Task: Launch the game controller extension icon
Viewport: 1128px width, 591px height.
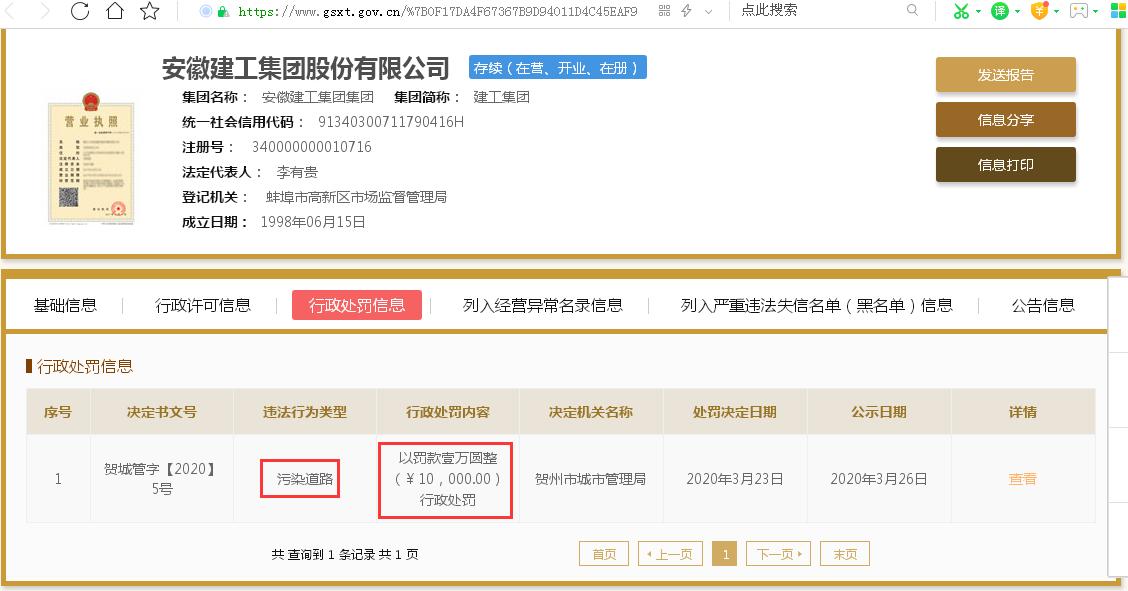Action: 1077,10
